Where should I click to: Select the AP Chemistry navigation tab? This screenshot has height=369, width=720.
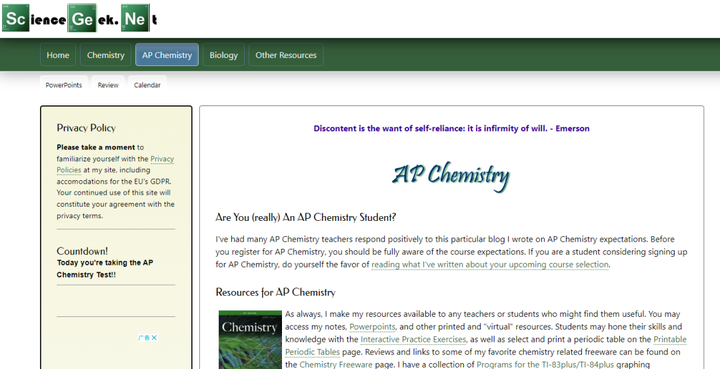167,55
